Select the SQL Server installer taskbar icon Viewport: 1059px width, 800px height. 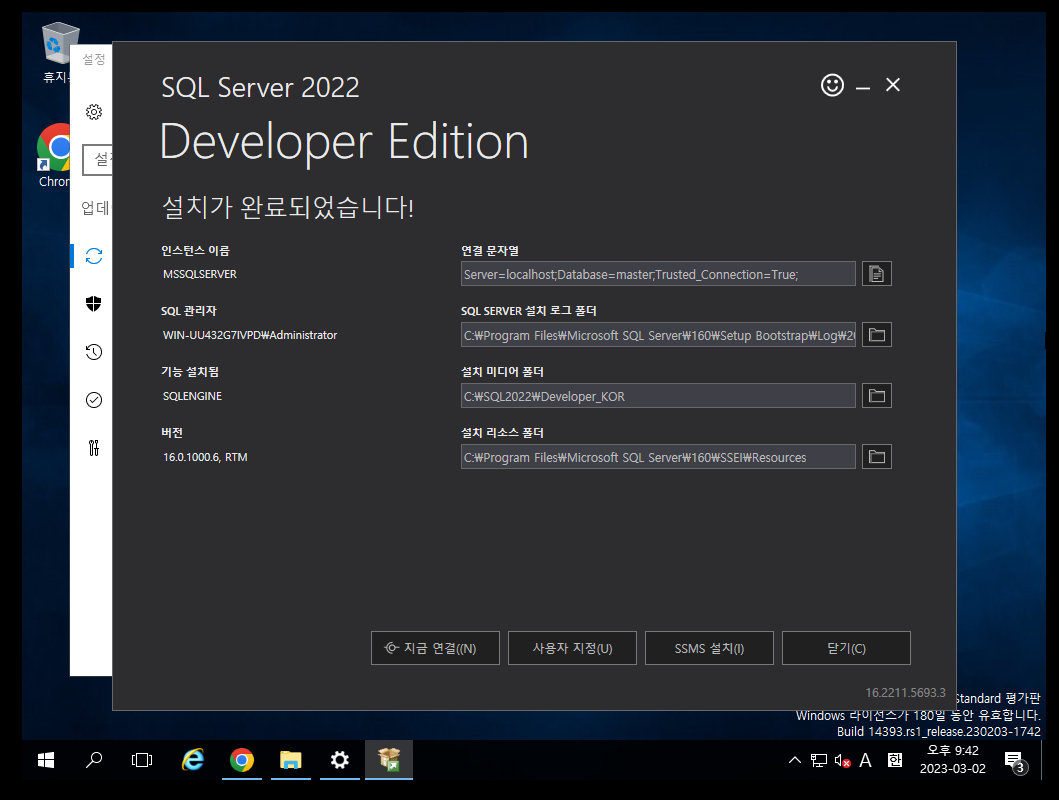tap(389, 760)
